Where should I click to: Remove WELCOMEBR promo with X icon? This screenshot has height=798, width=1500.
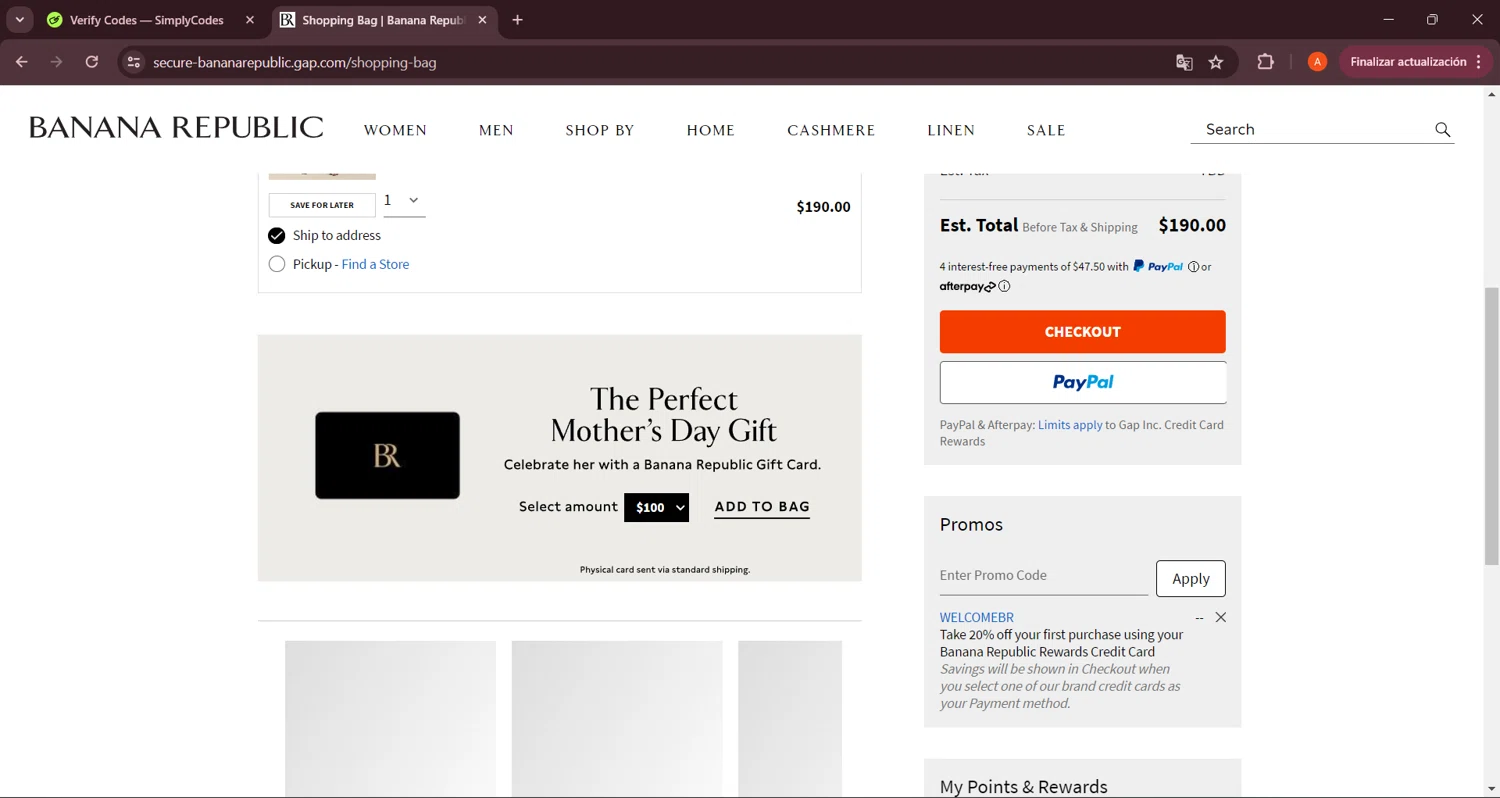point(1220,617)
